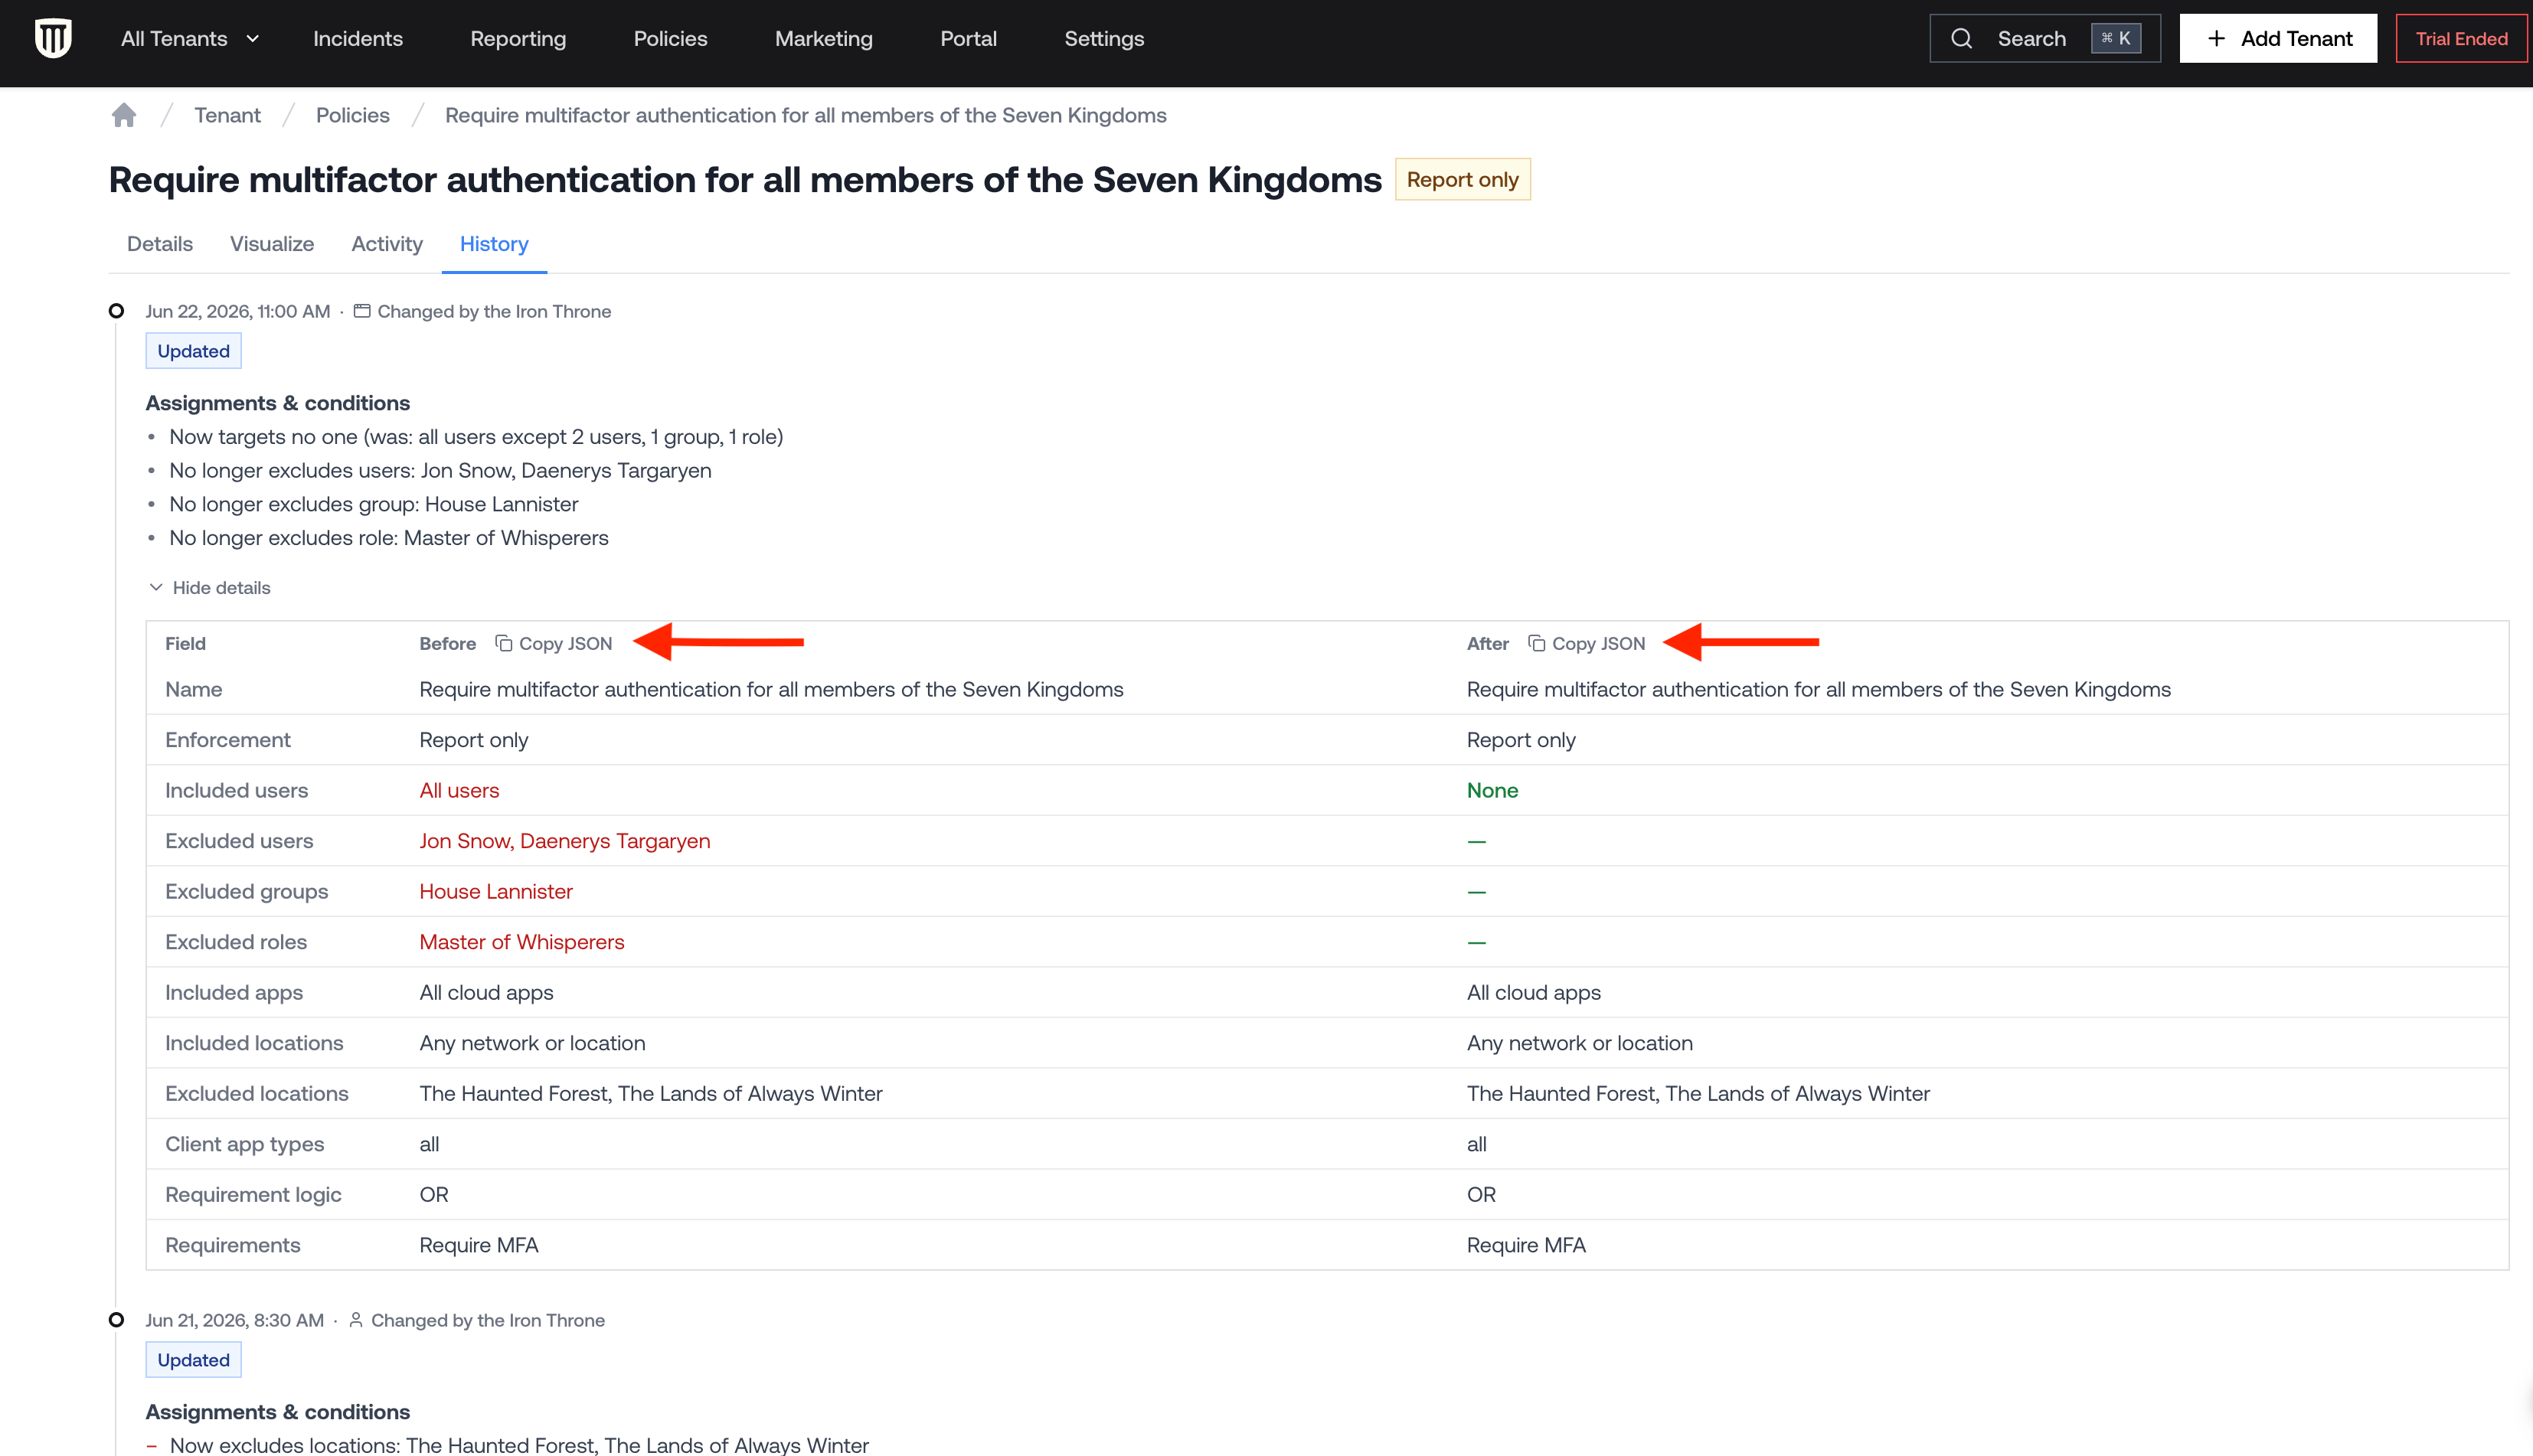Click the Search field in the top bar
The height and width of the screenshot is (1456, 2533).
[2044, 39]
